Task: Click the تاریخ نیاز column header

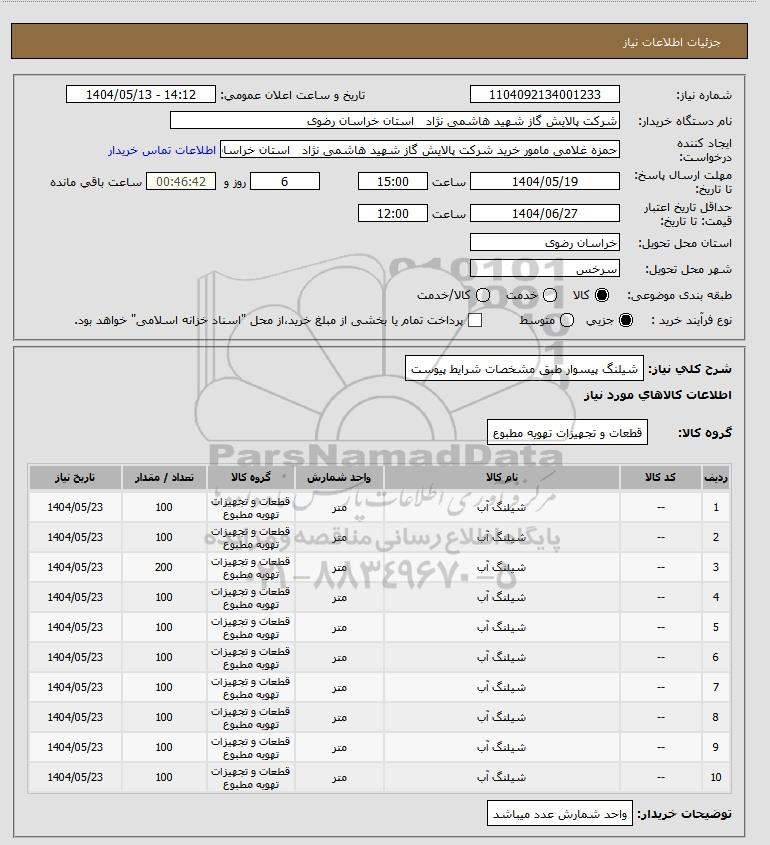Action: click(x=75, y=477)
